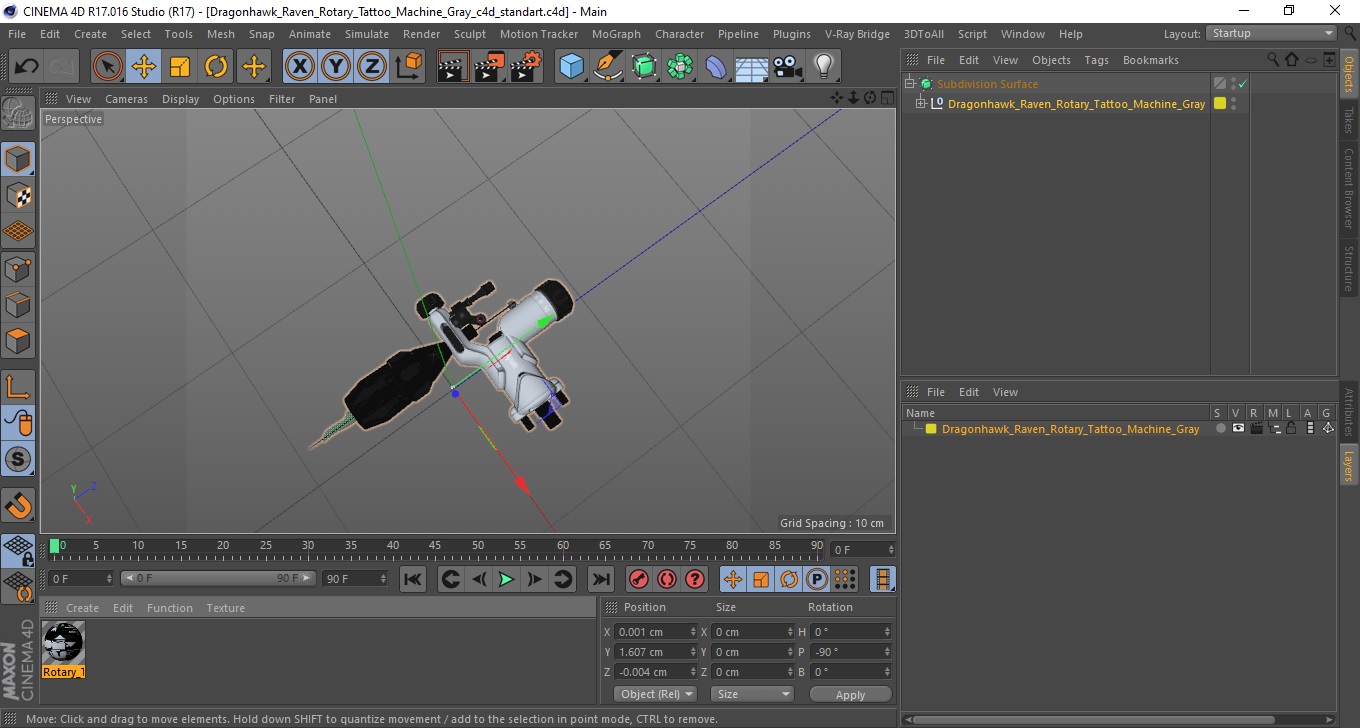Switch to Texture mode

click(x=18, y=196)
